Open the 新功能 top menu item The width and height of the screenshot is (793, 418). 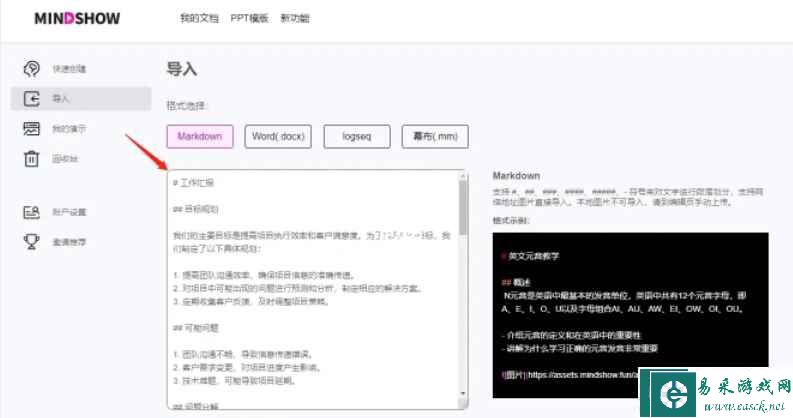(294, 18)
